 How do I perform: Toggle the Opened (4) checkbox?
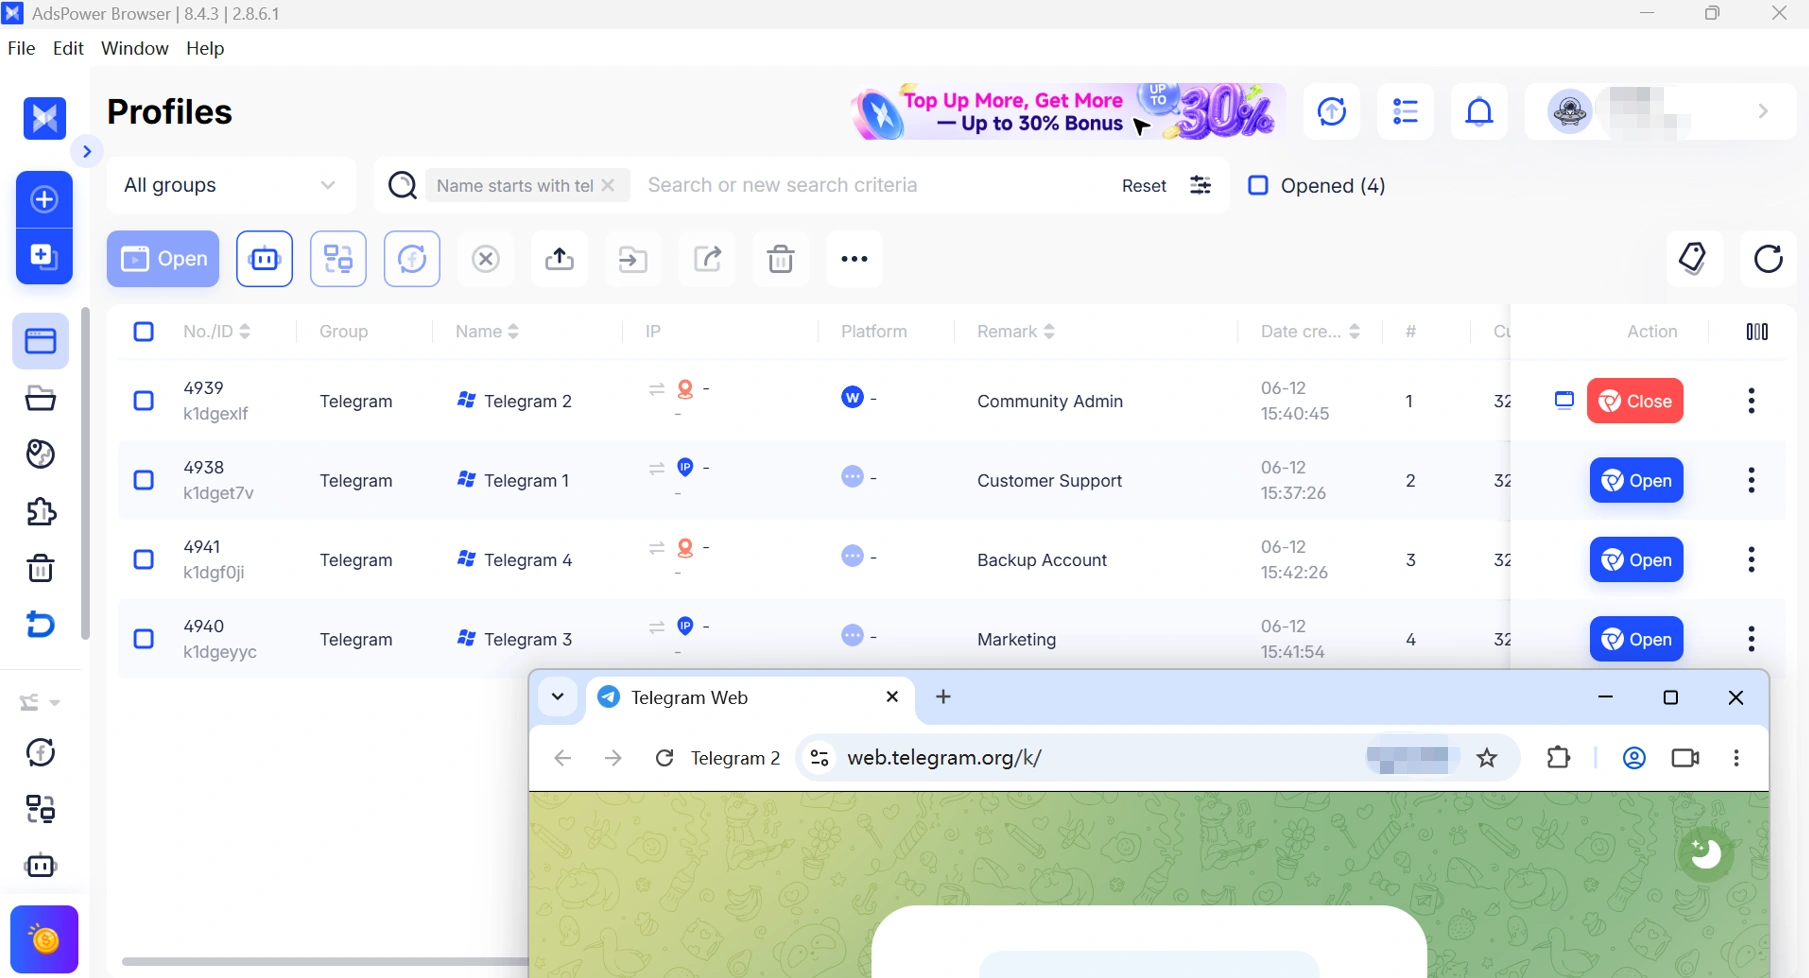[1258, 185]
